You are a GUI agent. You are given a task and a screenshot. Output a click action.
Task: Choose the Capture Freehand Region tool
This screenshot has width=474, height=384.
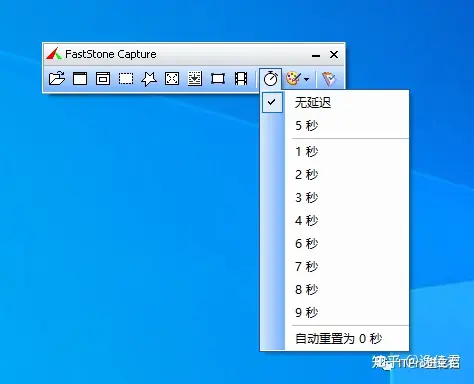[149, 79]
